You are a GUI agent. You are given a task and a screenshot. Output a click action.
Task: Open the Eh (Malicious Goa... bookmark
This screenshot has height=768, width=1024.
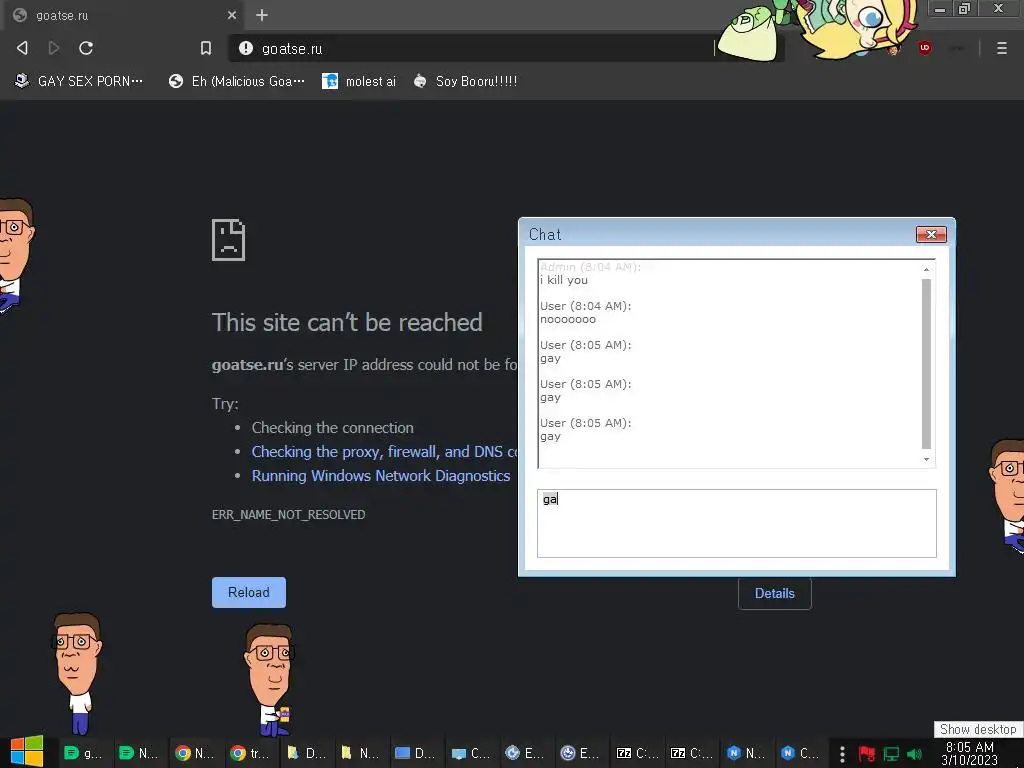(x=236, y=81)
